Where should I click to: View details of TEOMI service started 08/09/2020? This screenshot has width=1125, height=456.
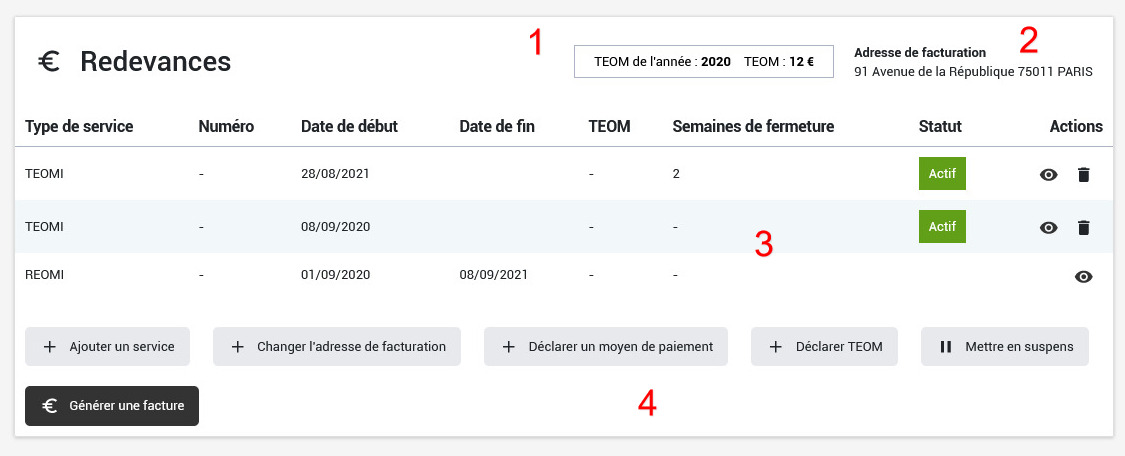tap(1048, 227)
